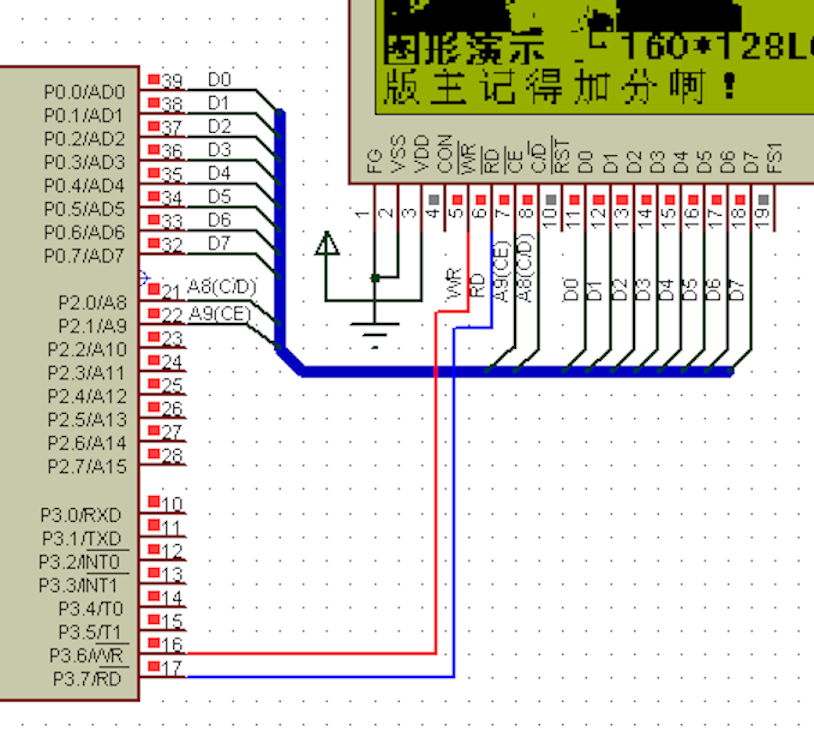Click the P3.2/INT0 pin 12
Viewport: 814px width, 749px height.
[x=155, y=550]
